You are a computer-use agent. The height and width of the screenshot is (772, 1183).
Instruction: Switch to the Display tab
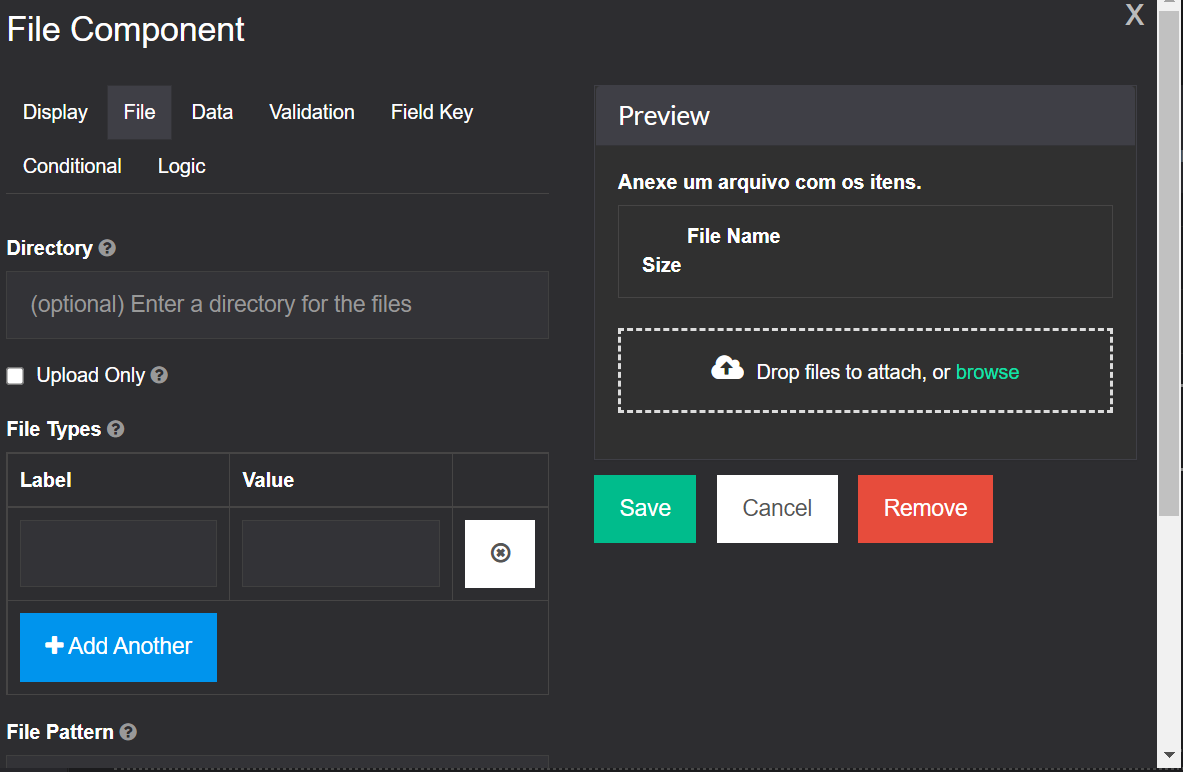point(55,112)
